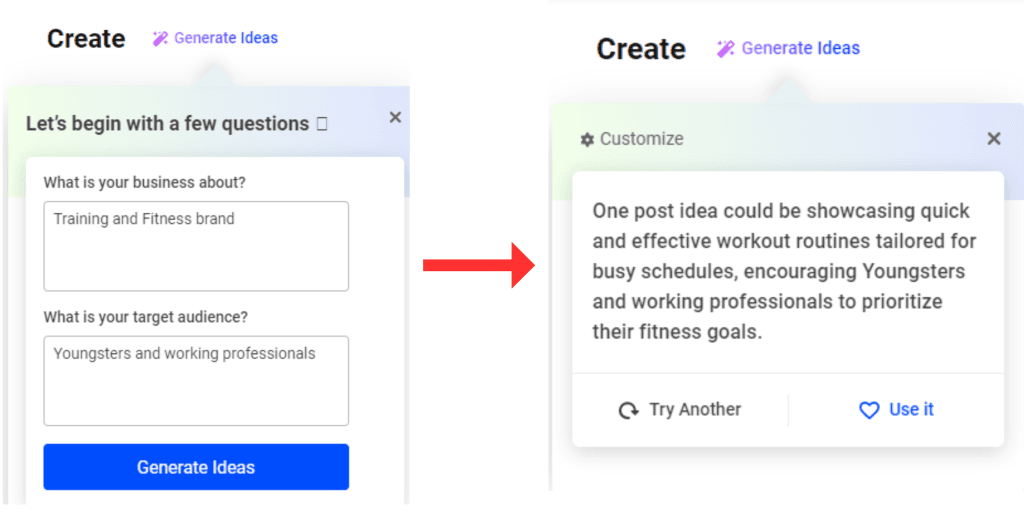Click the Try Another refresh icon

628,410
